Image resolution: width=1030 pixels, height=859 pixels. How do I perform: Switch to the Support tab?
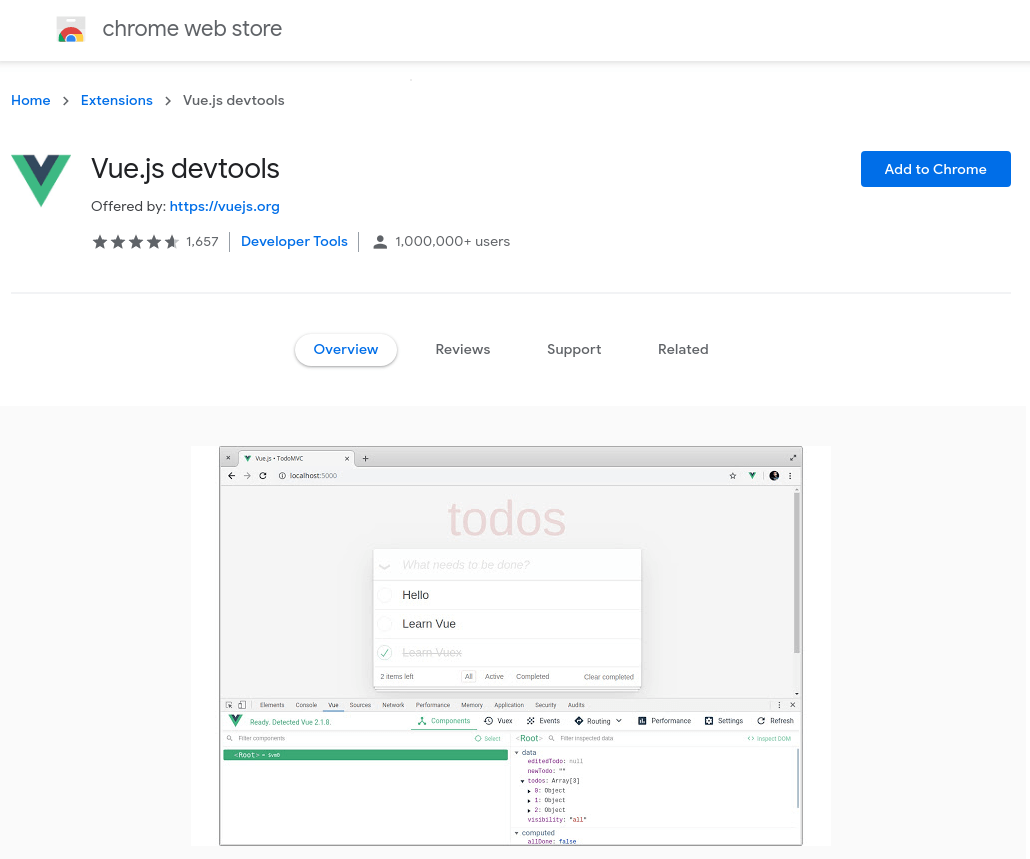click(x=574, y=349)
